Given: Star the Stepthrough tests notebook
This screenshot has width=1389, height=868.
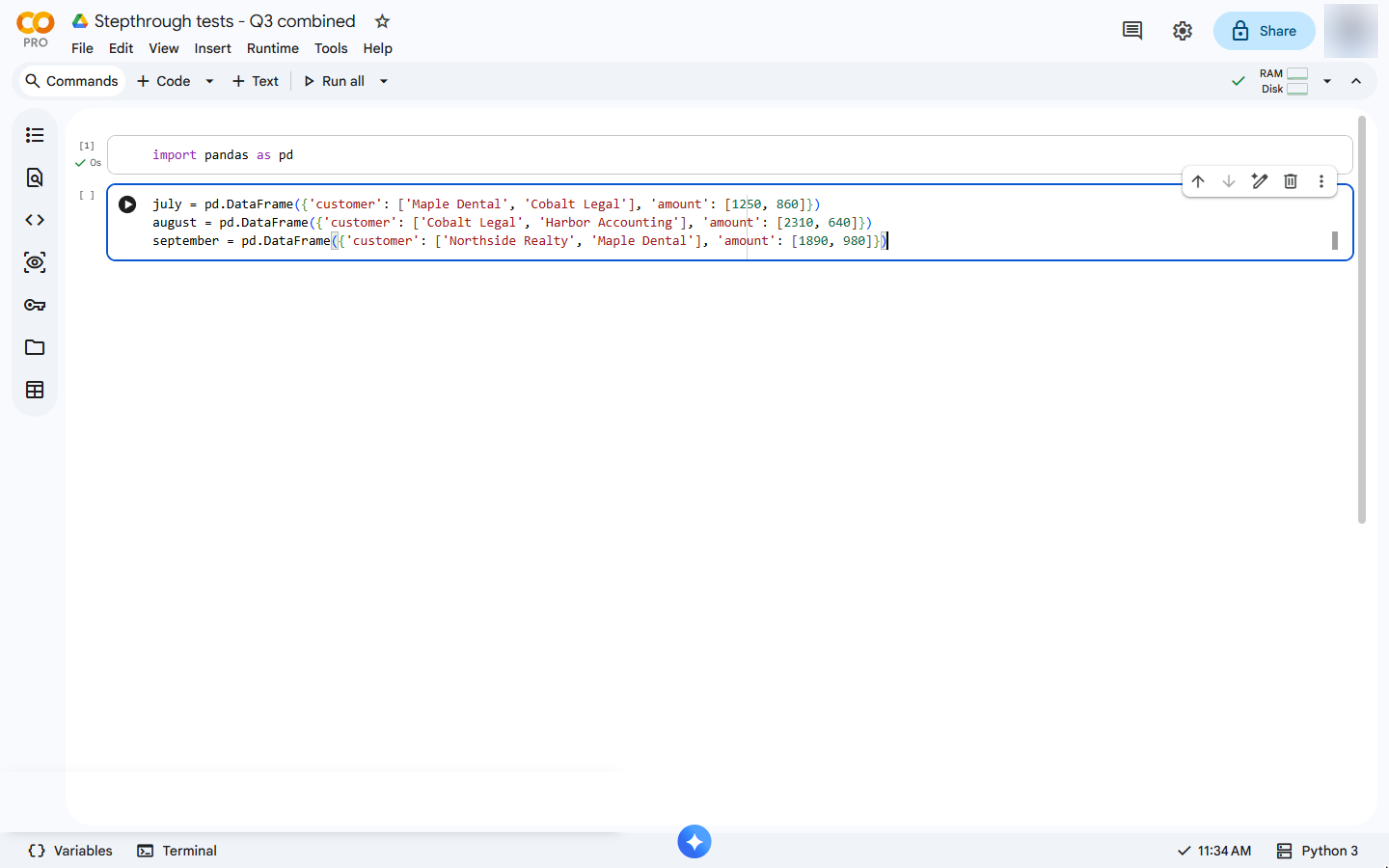Looking at the screenshot, I should 382,21.
